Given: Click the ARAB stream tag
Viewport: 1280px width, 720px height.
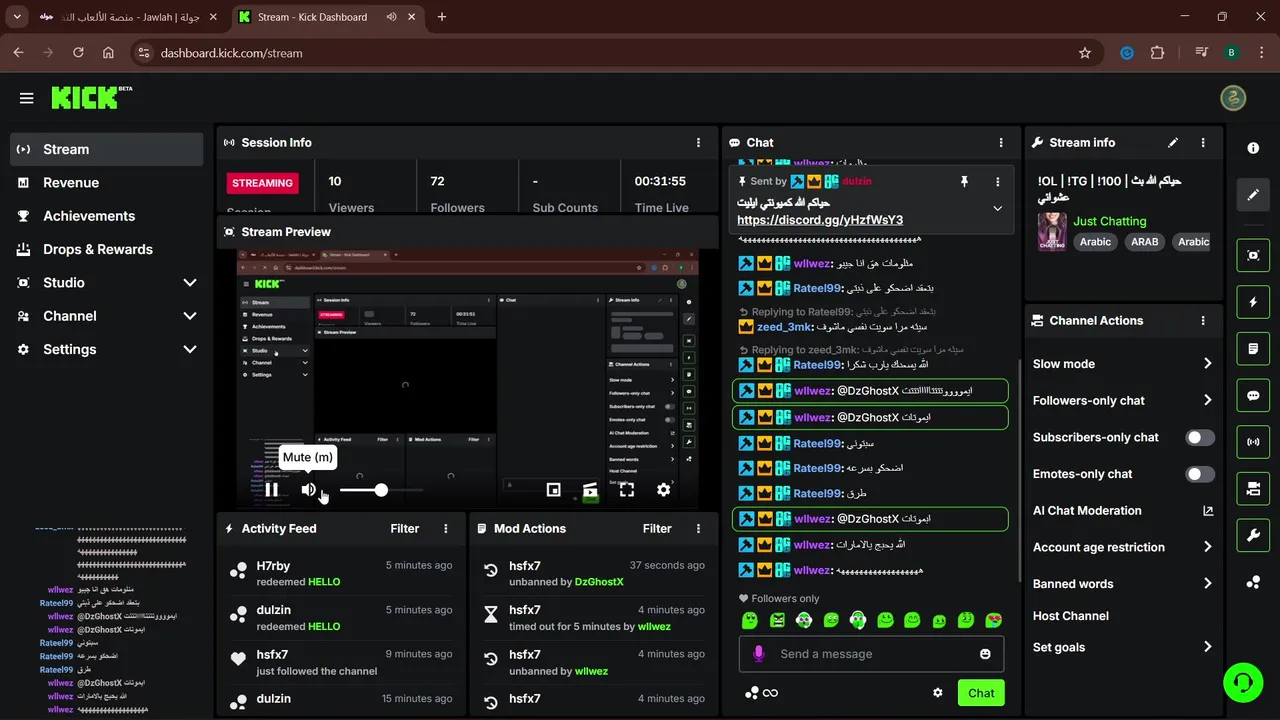Looking at the screenshot, I should tap(1144, 242).
